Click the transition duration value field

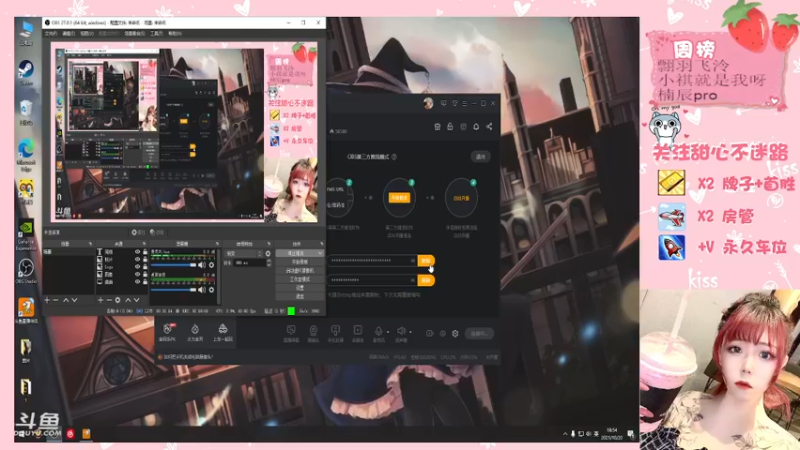click(x=249, y=262)
